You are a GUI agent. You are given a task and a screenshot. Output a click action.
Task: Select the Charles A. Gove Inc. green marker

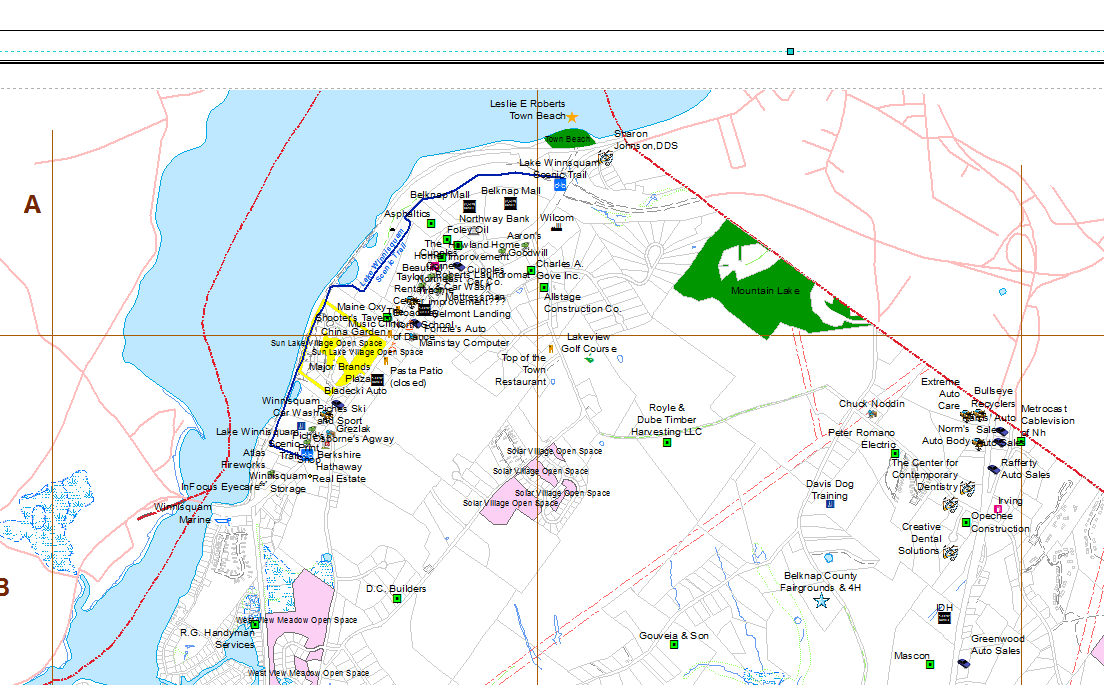click(x=531, y=270)
